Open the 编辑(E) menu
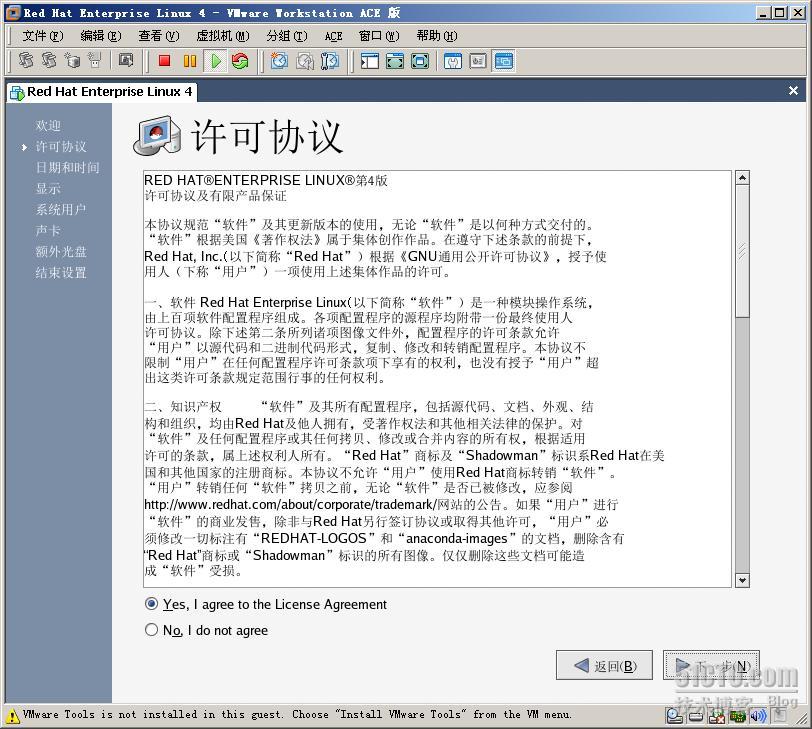The width and height of the screenshot is (812, 729). [x=100, y=36]
